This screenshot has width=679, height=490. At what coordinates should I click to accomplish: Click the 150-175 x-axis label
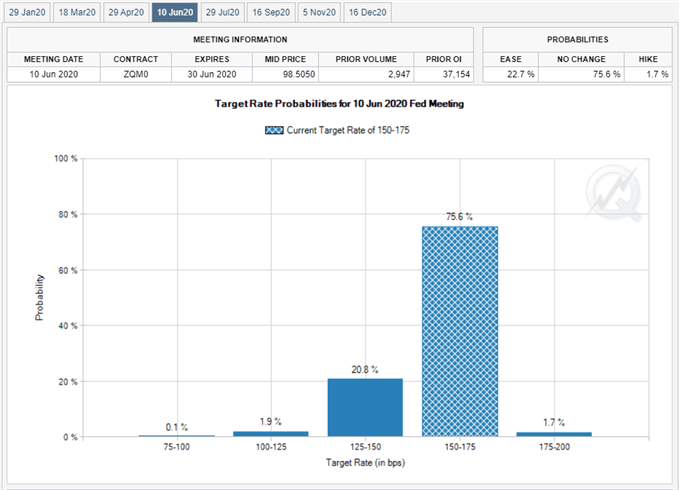[x=459, y=447]
